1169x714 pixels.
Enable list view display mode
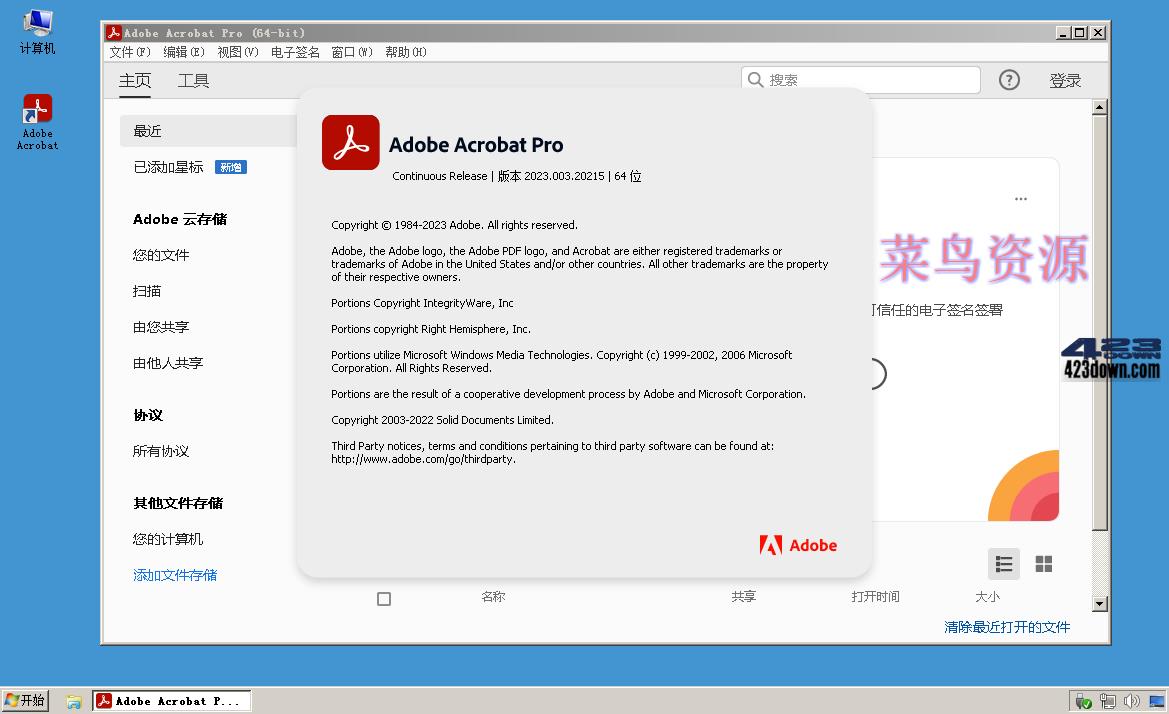[1003, 564]
